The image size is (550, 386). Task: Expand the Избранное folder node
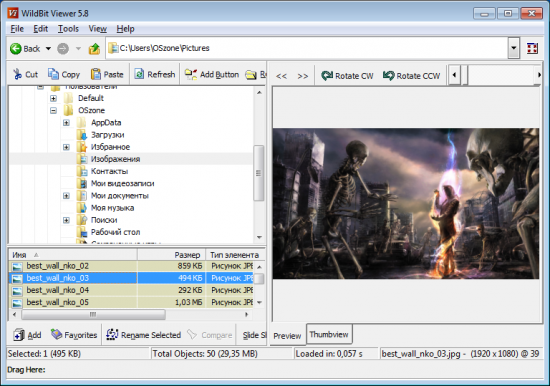coord(66,147)
